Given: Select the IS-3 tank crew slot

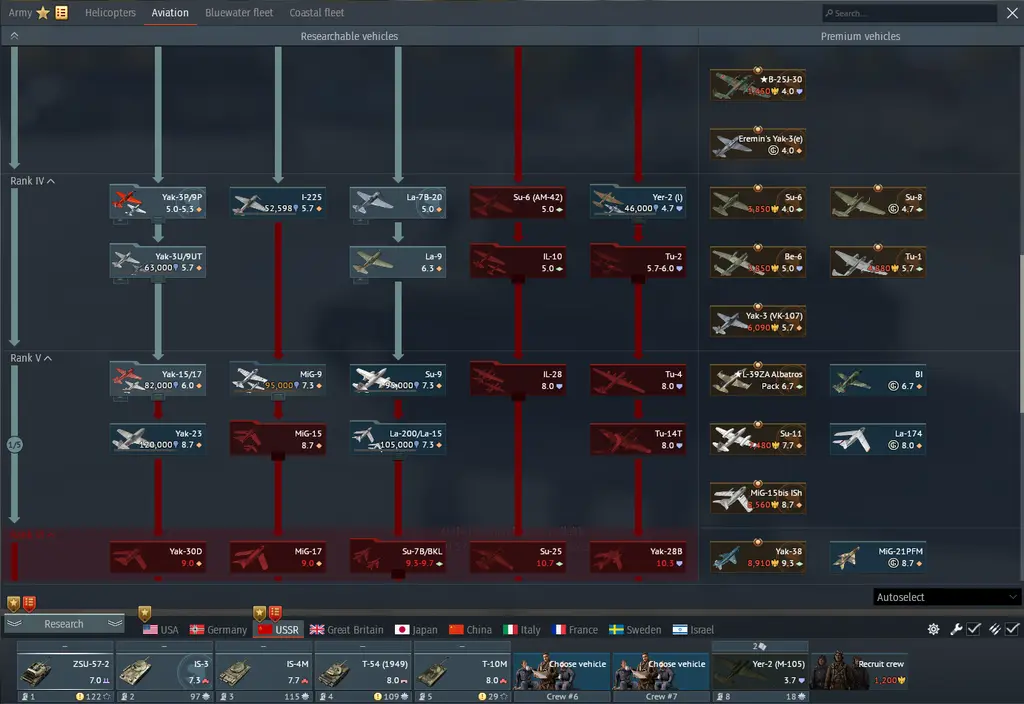Looking at the screenshot, I should point(164,671).
